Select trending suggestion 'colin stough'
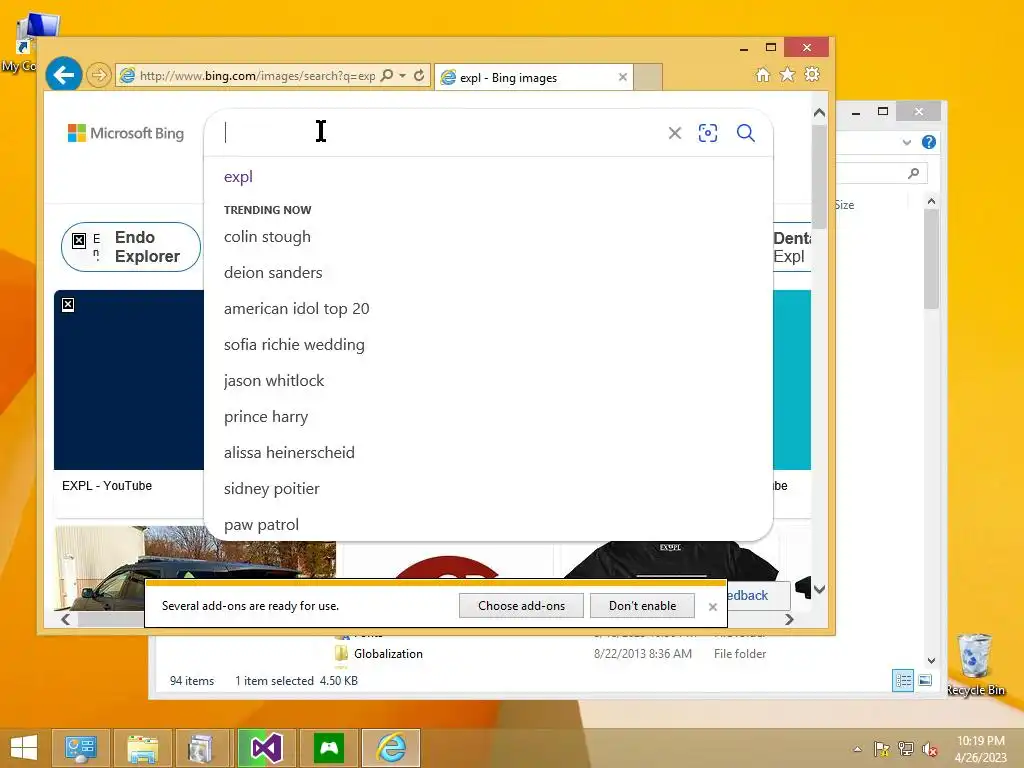 [x=267, y=237]
